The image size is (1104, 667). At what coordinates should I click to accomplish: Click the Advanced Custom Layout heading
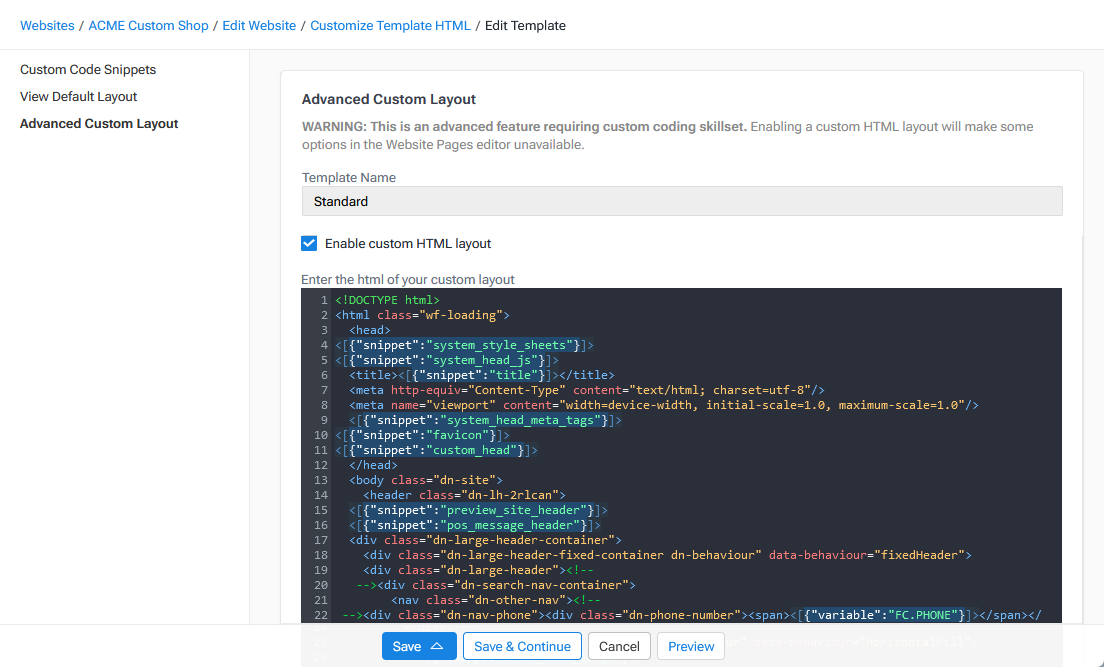(389, 99)
